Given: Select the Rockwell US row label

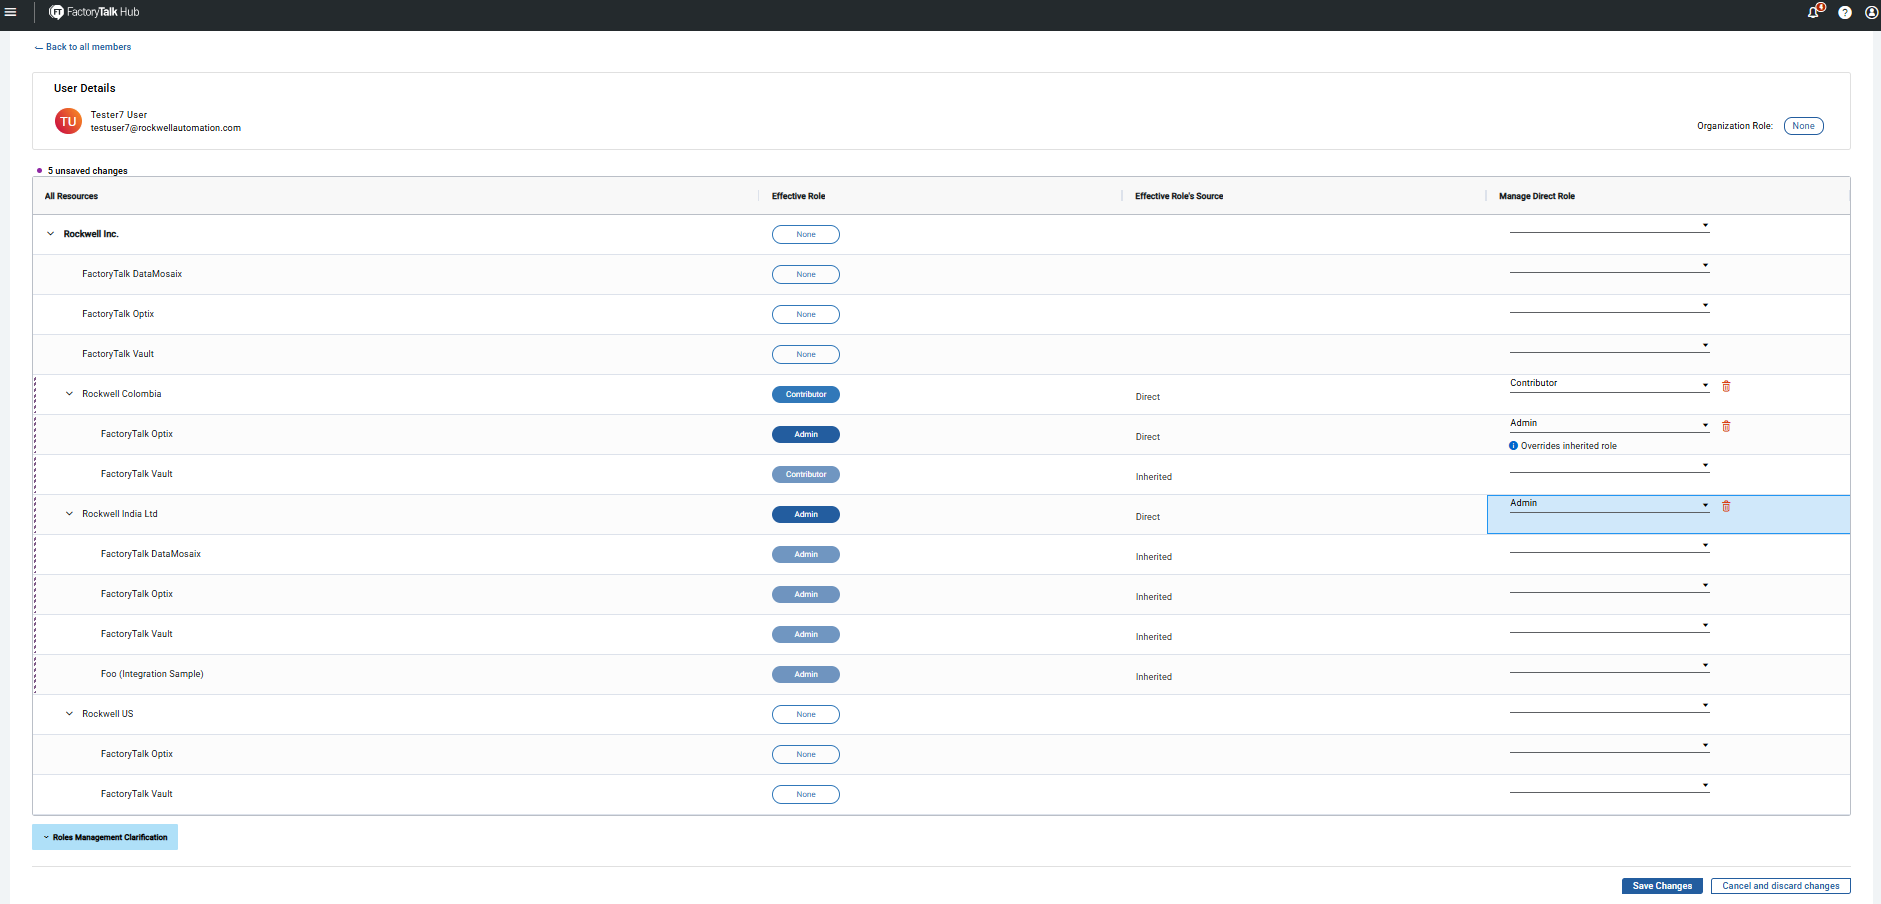Looking at the screenshot, I should [x=108, y=714].
